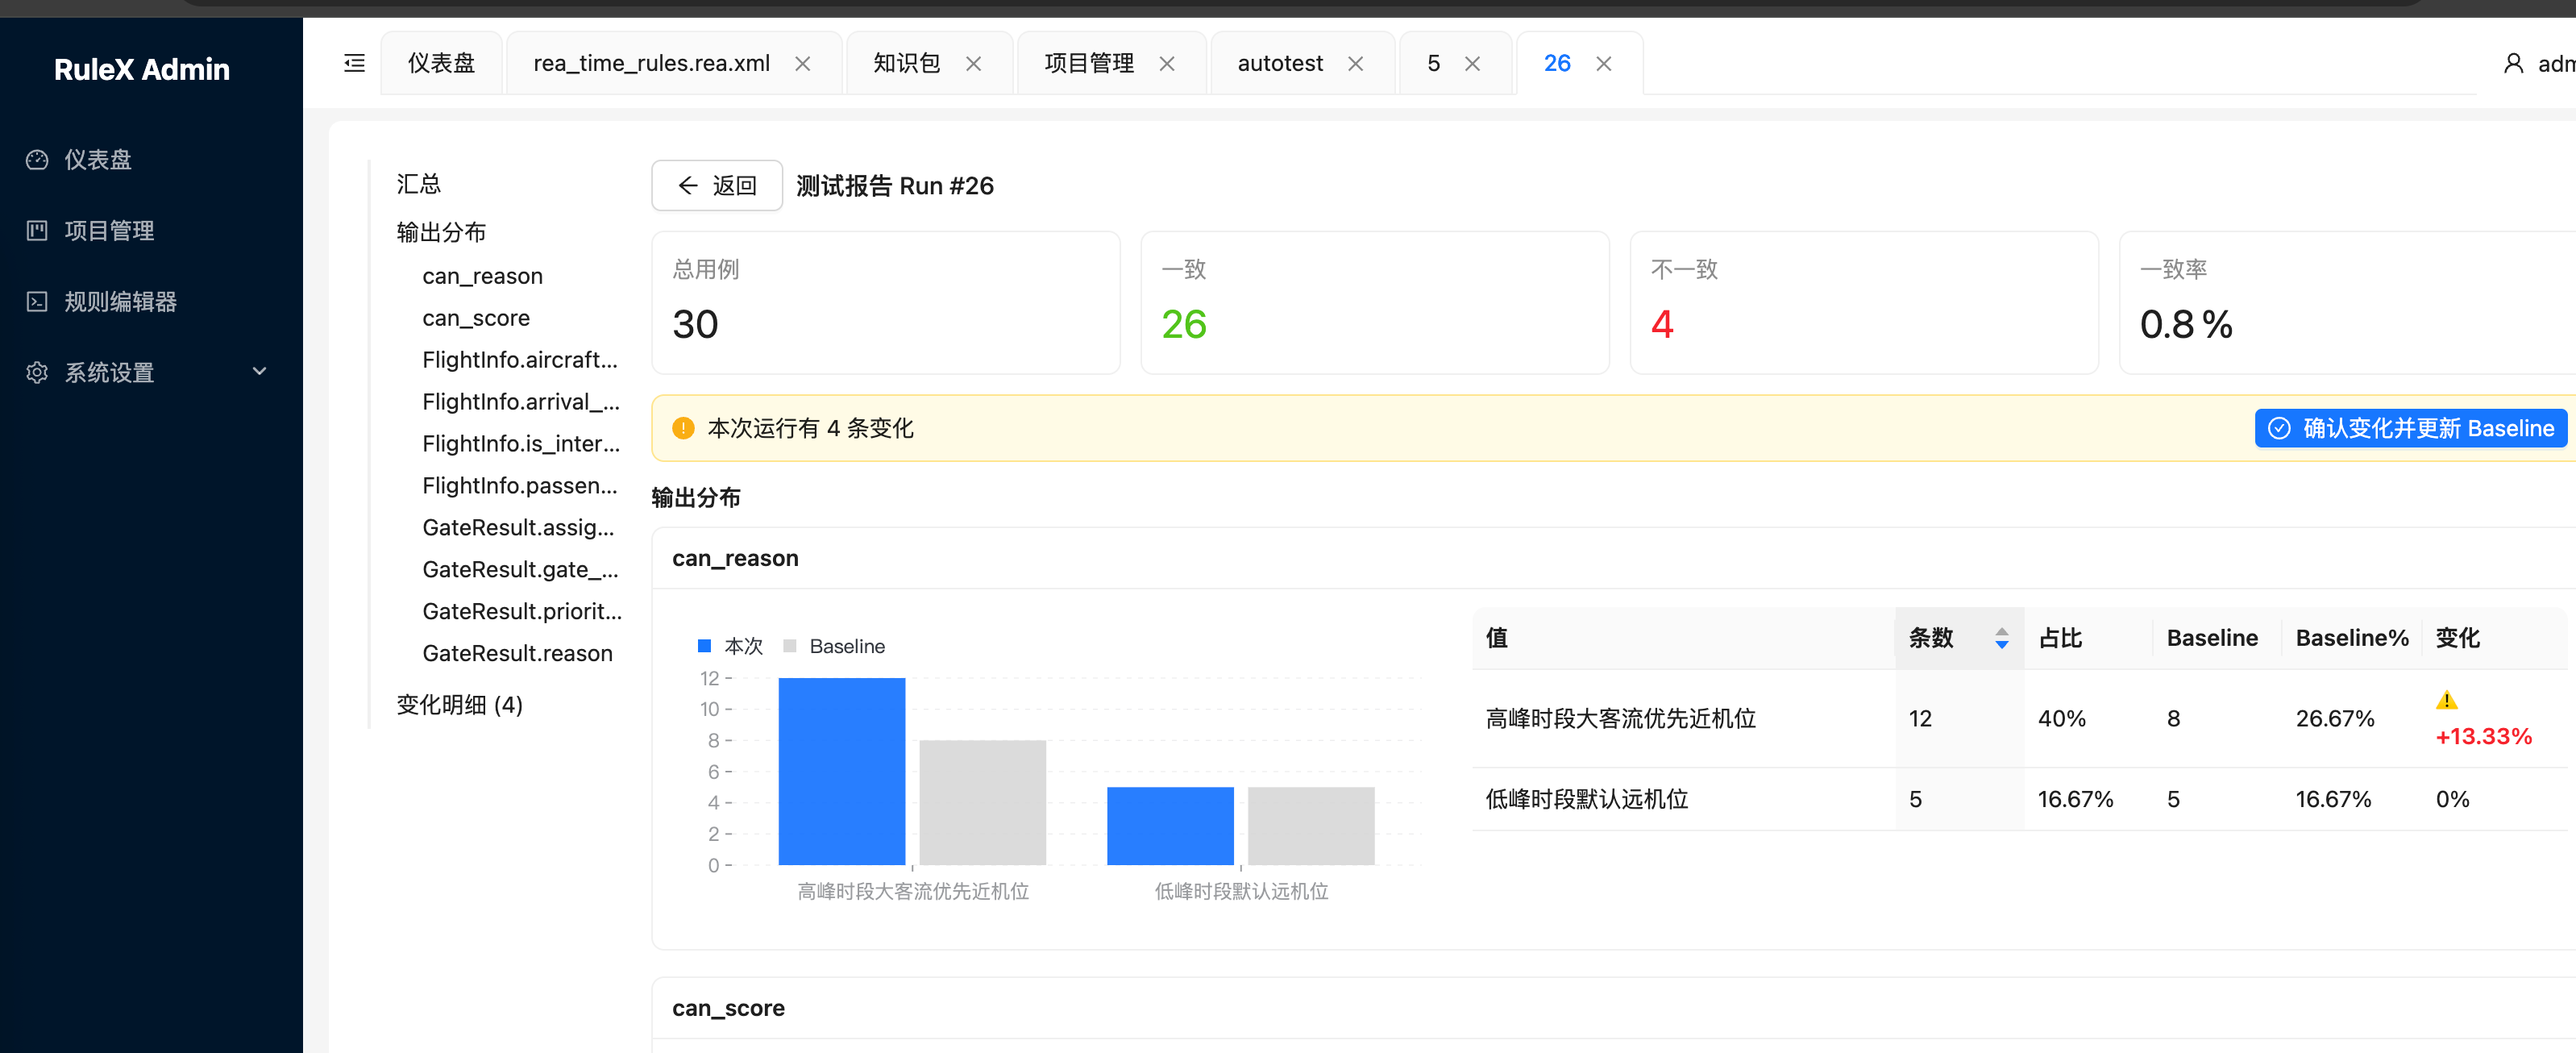Select can_score in the output list
The image size is (2576, 1053).
[x=476, y=317]
